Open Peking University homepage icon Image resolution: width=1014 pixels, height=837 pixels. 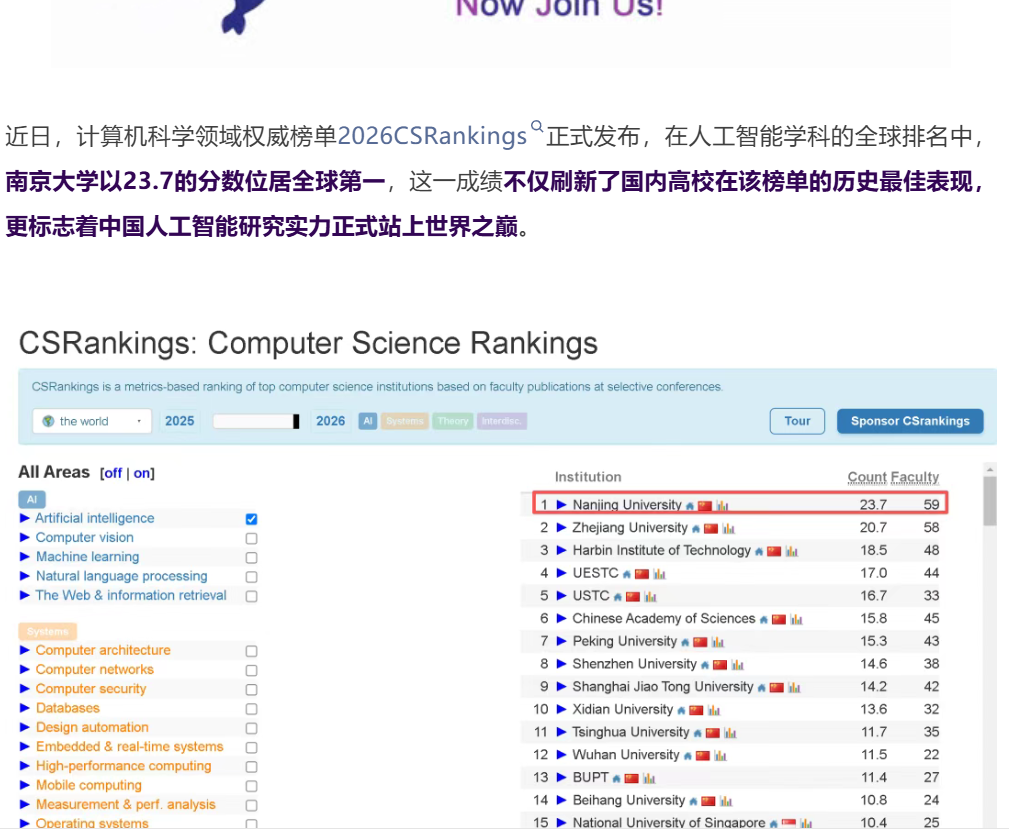(685, 642)
